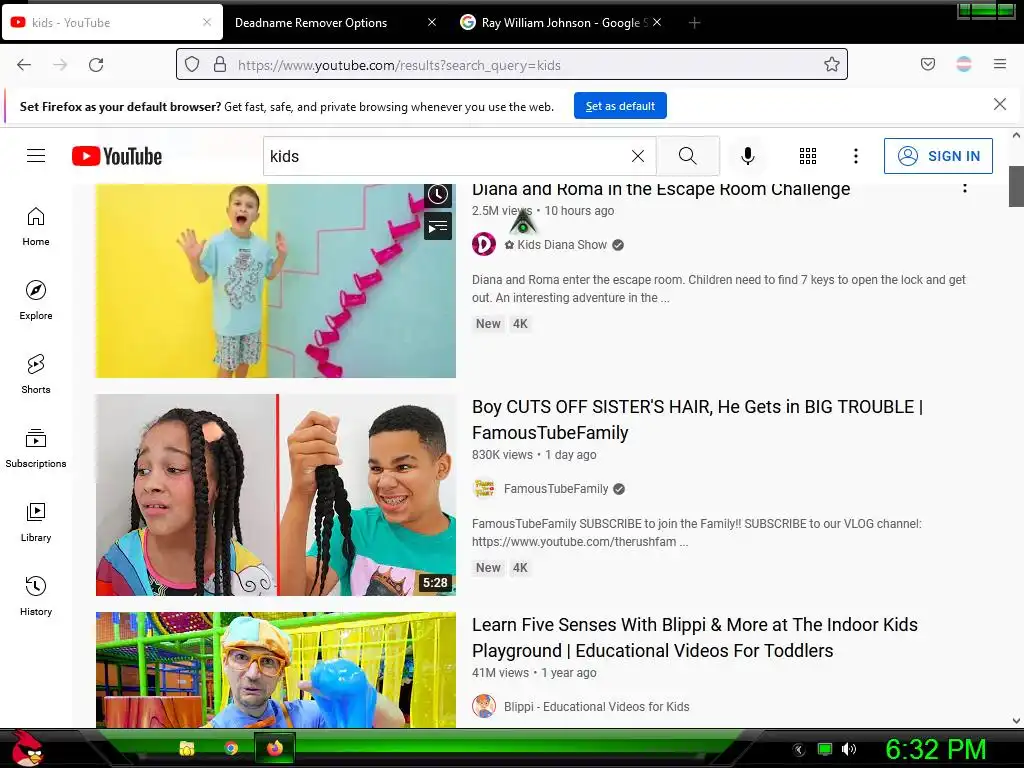Open the Deadname Remover extension icon
This screenshot has height=768, width=1024.
click(964, 64)
